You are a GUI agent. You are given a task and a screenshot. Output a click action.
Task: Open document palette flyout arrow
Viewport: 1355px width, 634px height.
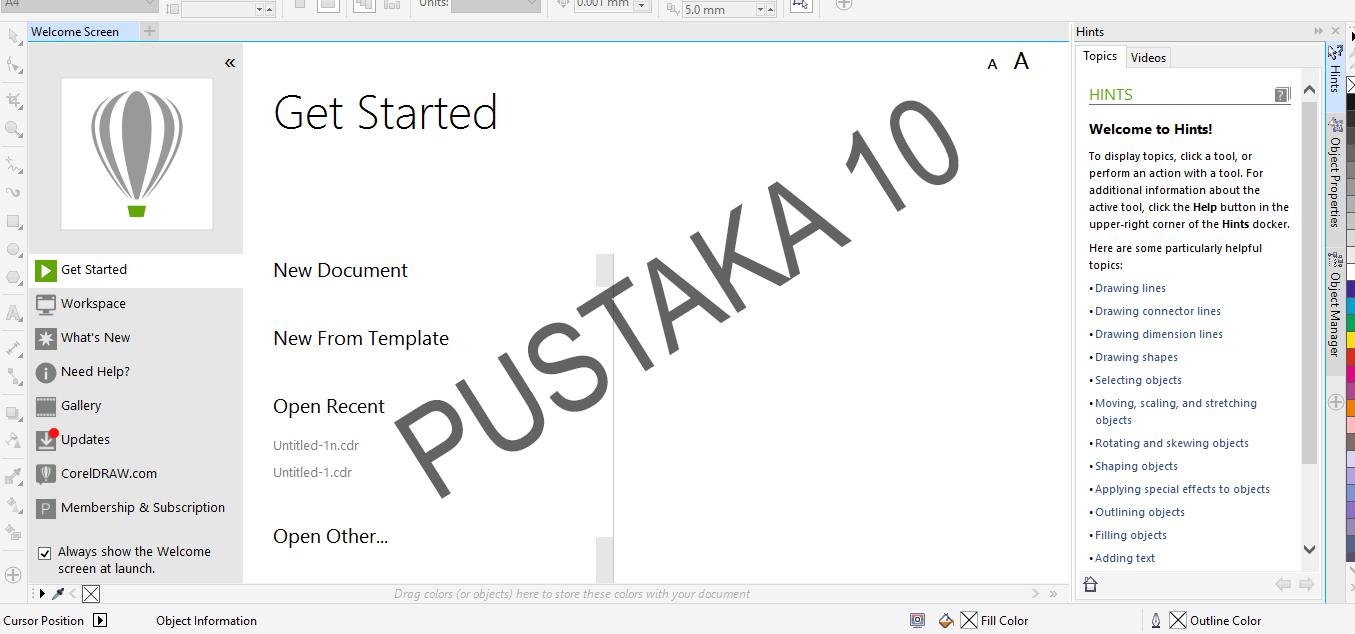[x=42, y=594]
